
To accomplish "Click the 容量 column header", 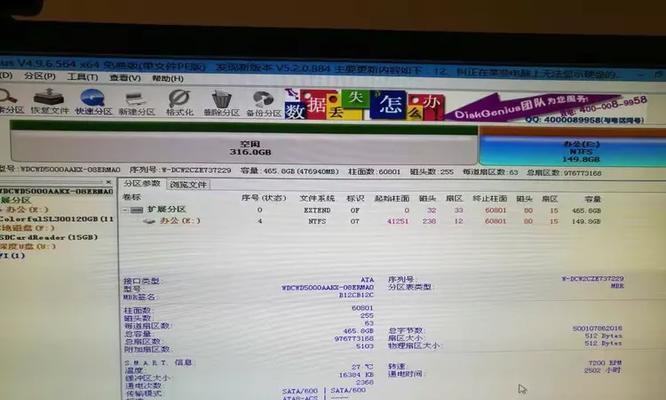I will point(592,199).
